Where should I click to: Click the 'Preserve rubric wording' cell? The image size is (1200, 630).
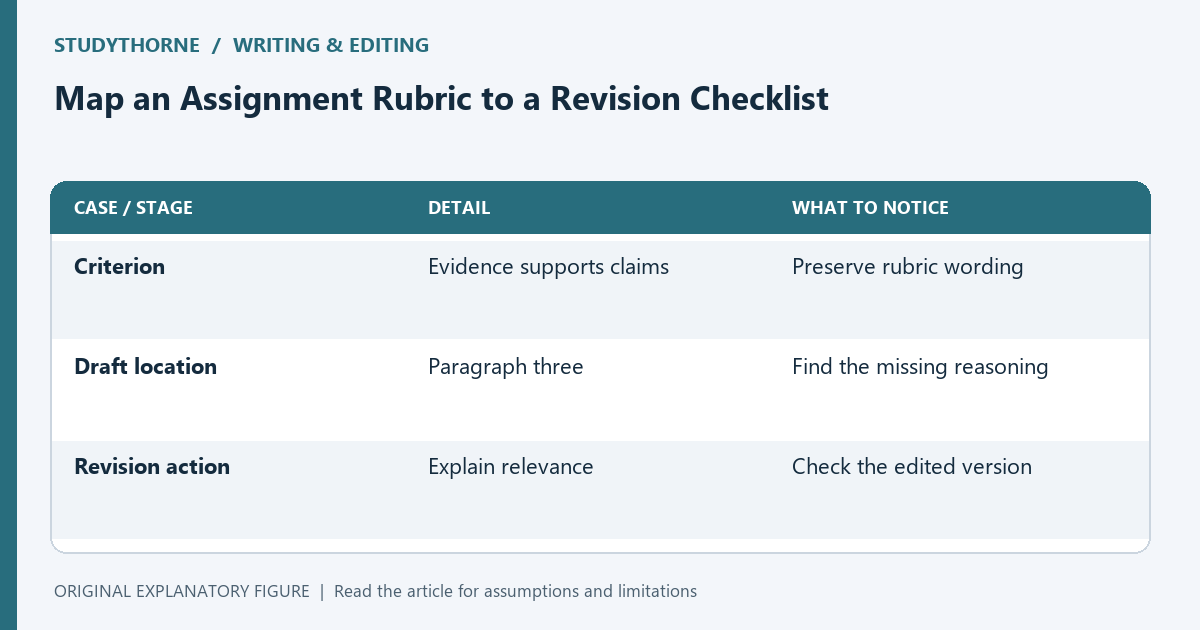[x=907, y=267]
